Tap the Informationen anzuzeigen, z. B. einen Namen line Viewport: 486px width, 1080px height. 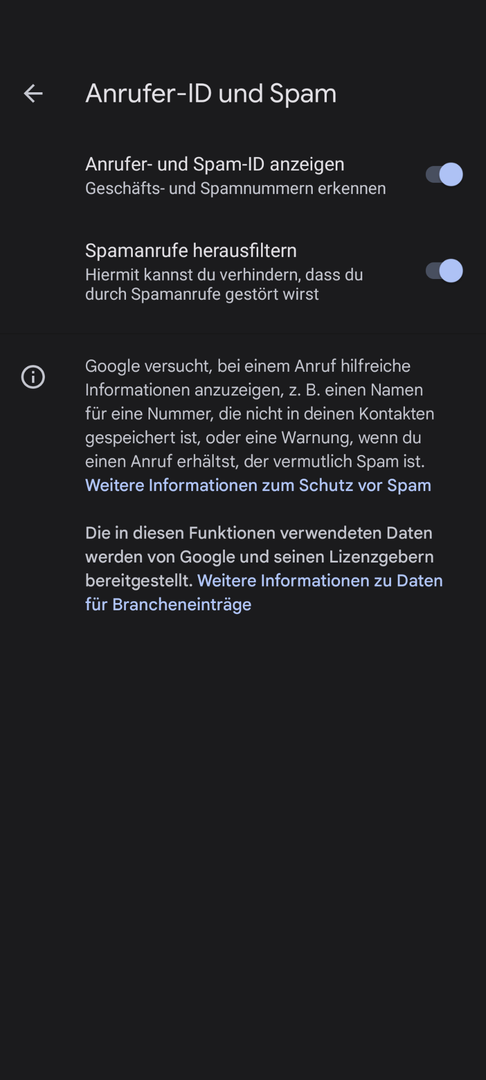click(x=254, y=390)
